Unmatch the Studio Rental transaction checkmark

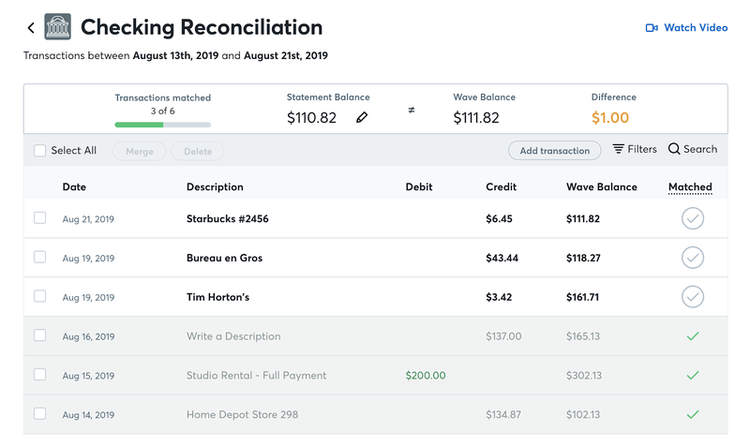pos(693,376)
